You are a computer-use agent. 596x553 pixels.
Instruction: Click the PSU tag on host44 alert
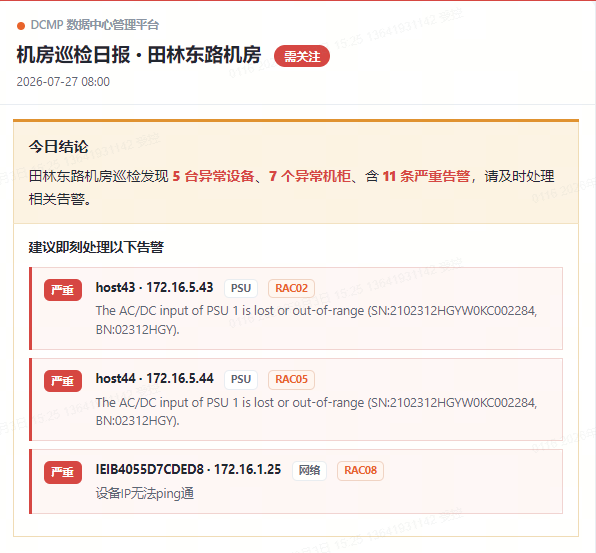click(241, 379)
